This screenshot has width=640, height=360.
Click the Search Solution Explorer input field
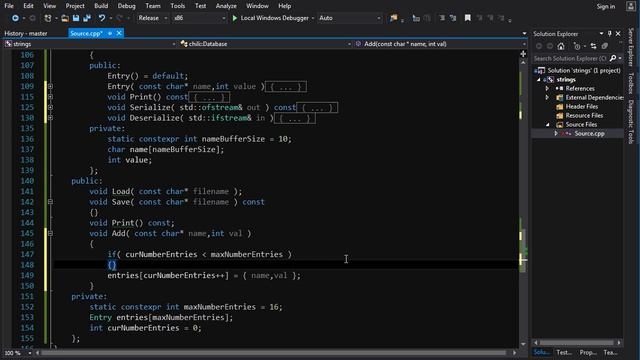point(570,58)
